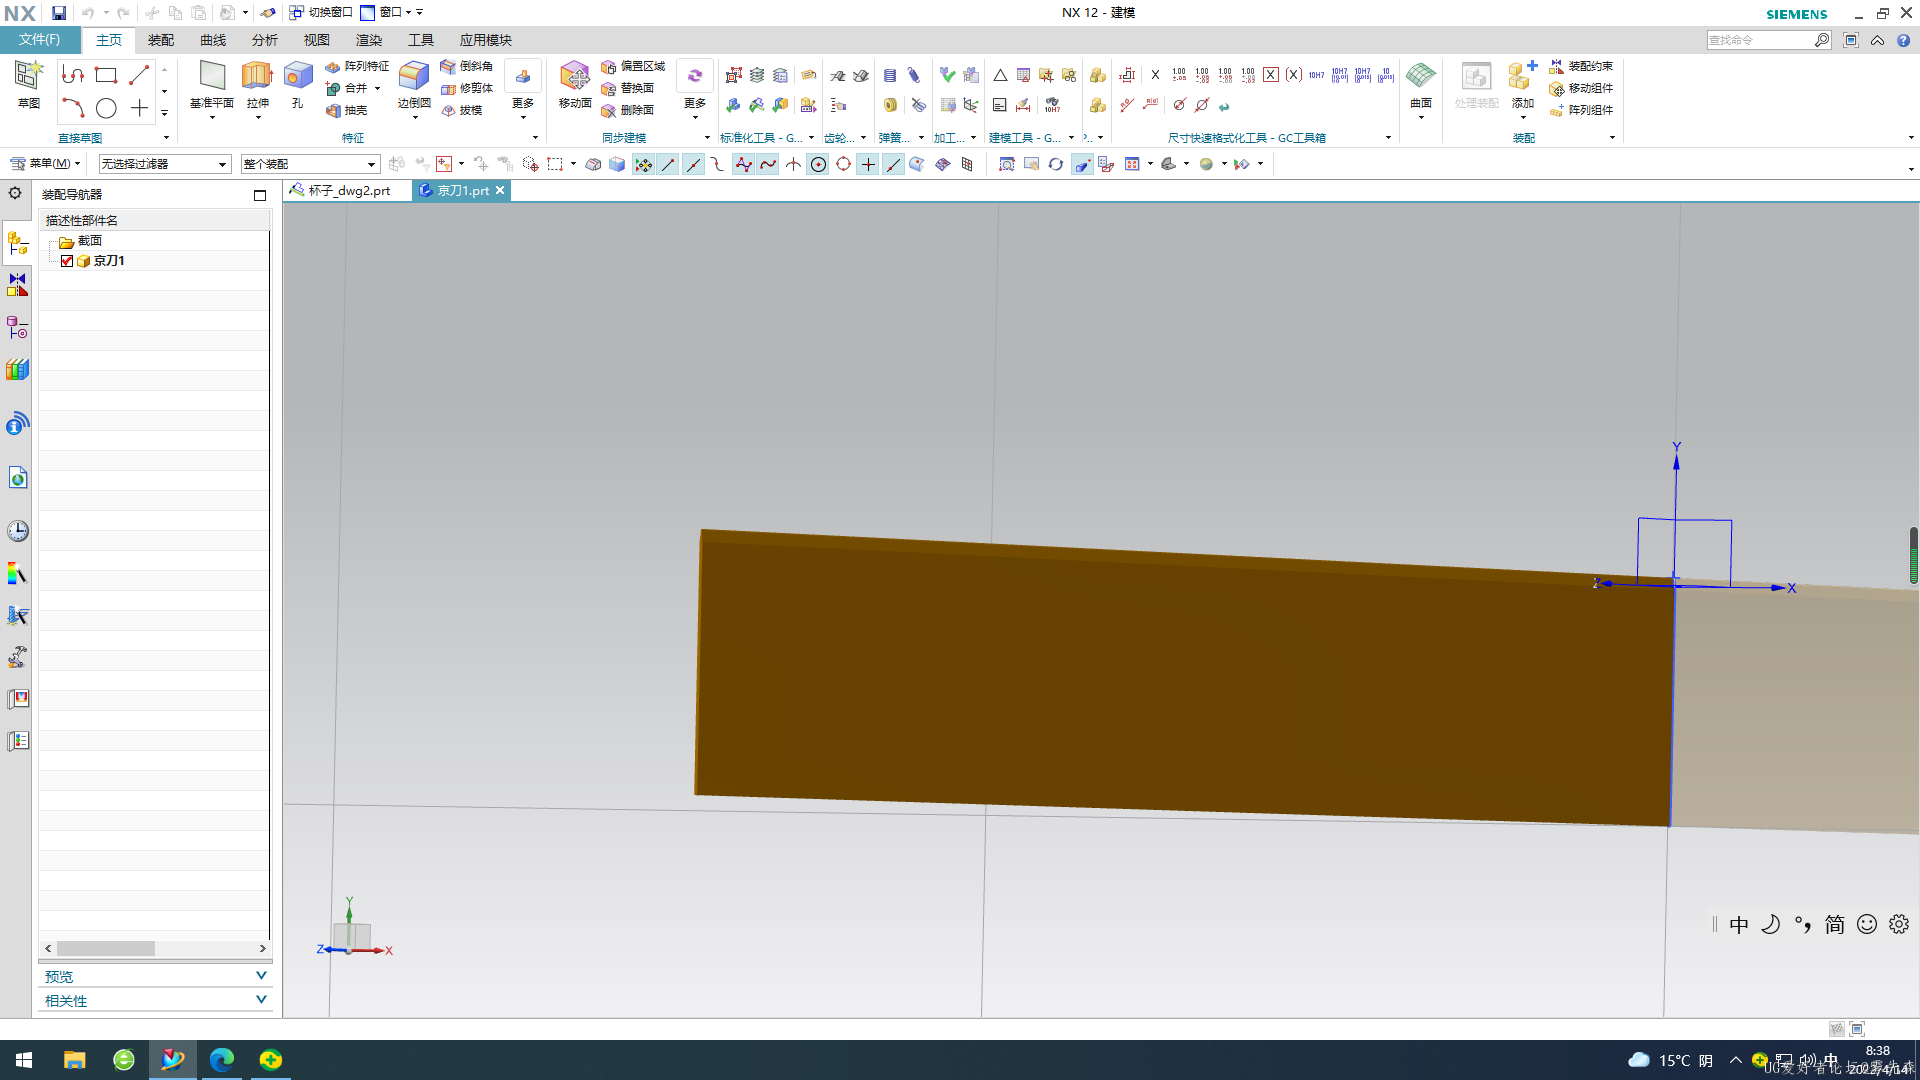Select the circle sketch tool
The height and width of the screenshot is (1080, 1920).
coord(106,108)
